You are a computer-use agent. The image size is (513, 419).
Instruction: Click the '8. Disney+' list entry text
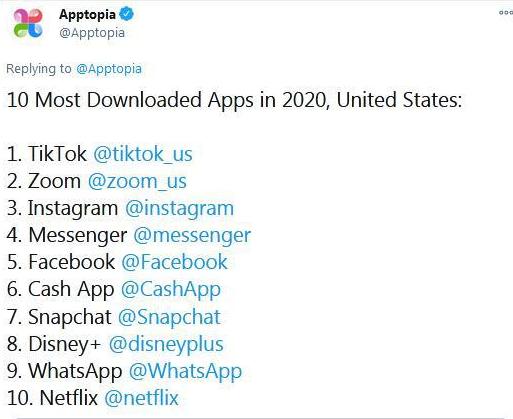[54, 344]
